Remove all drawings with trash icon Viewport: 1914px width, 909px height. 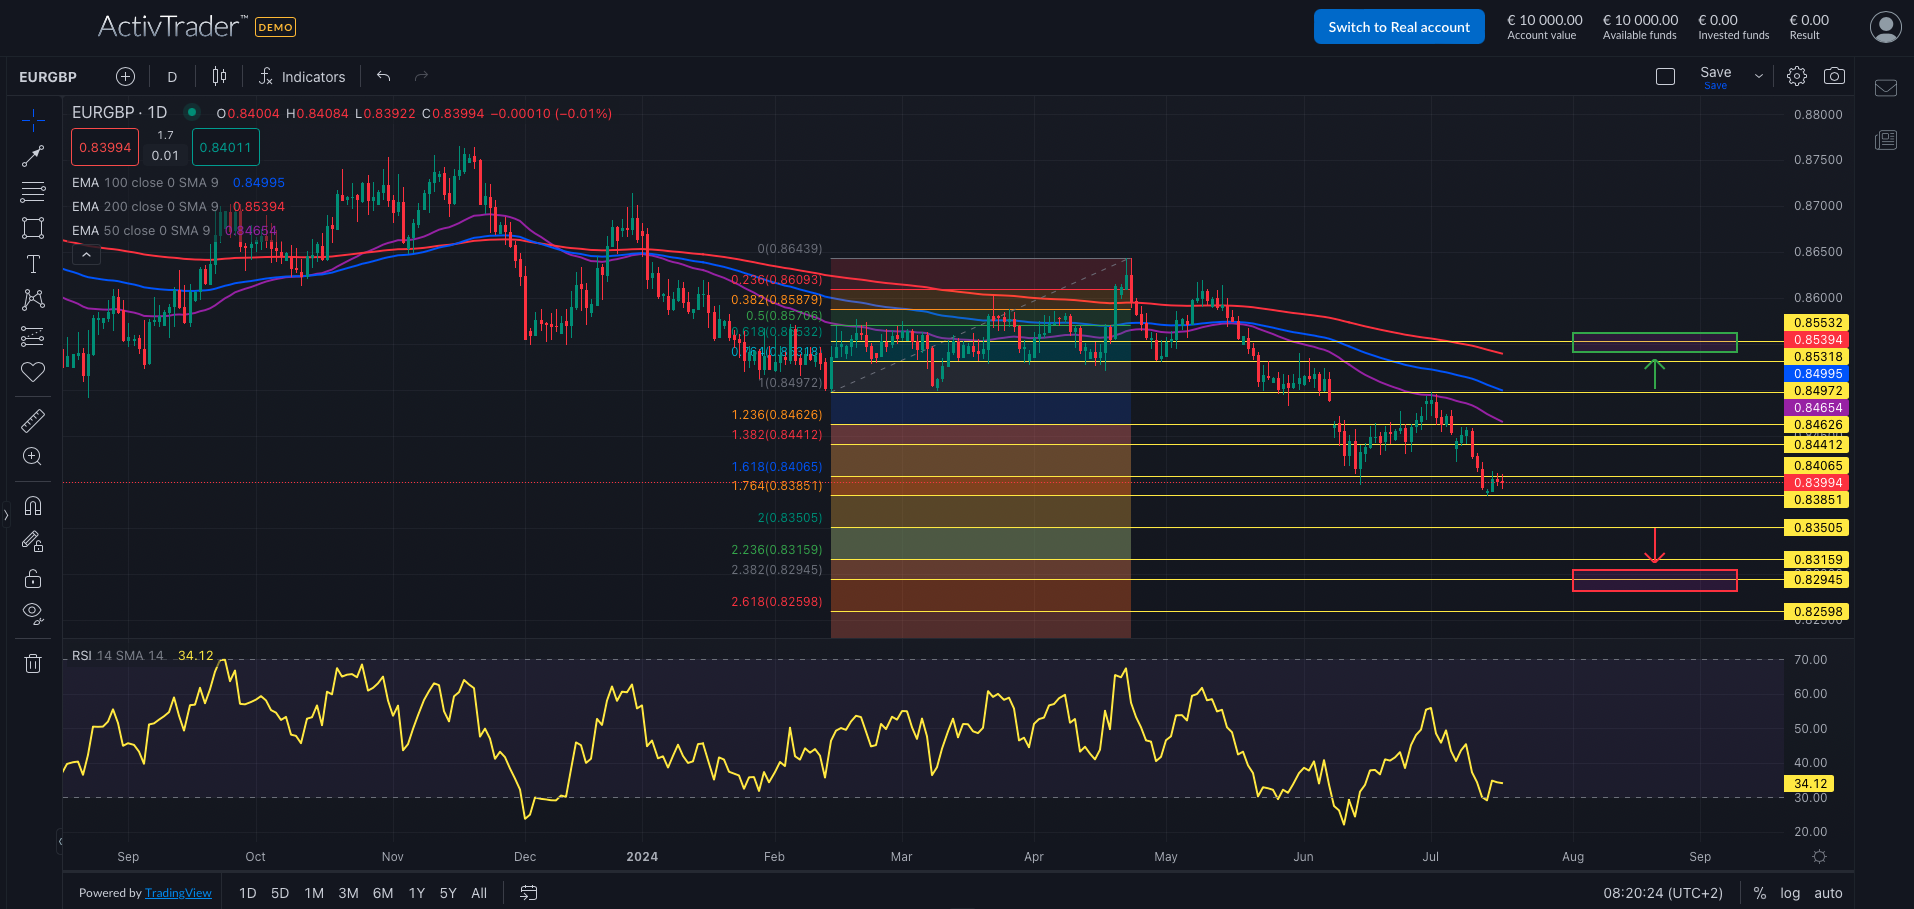[x=33, y=662]
